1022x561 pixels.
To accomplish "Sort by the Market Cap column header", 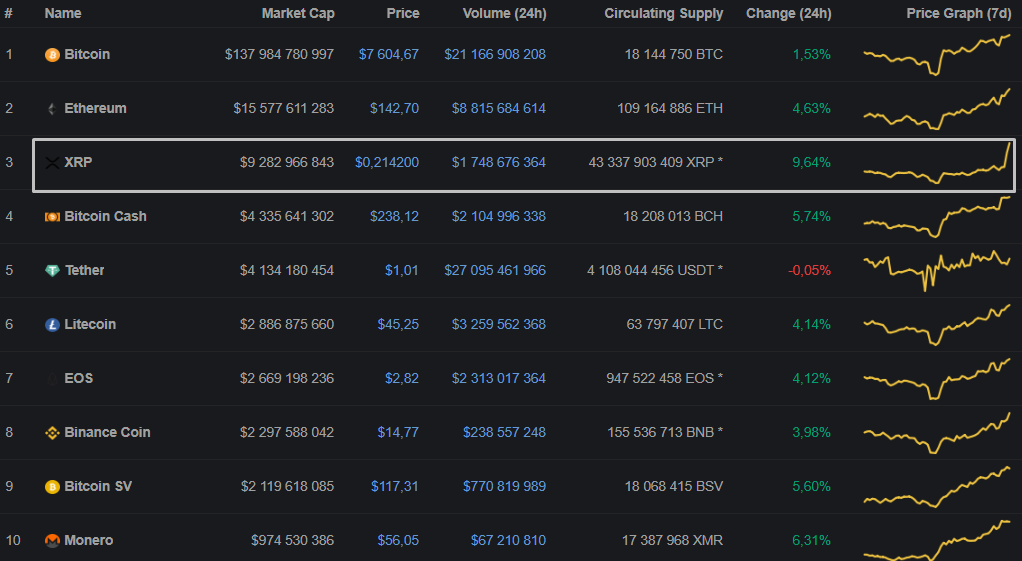I will [x=298, y=13].
